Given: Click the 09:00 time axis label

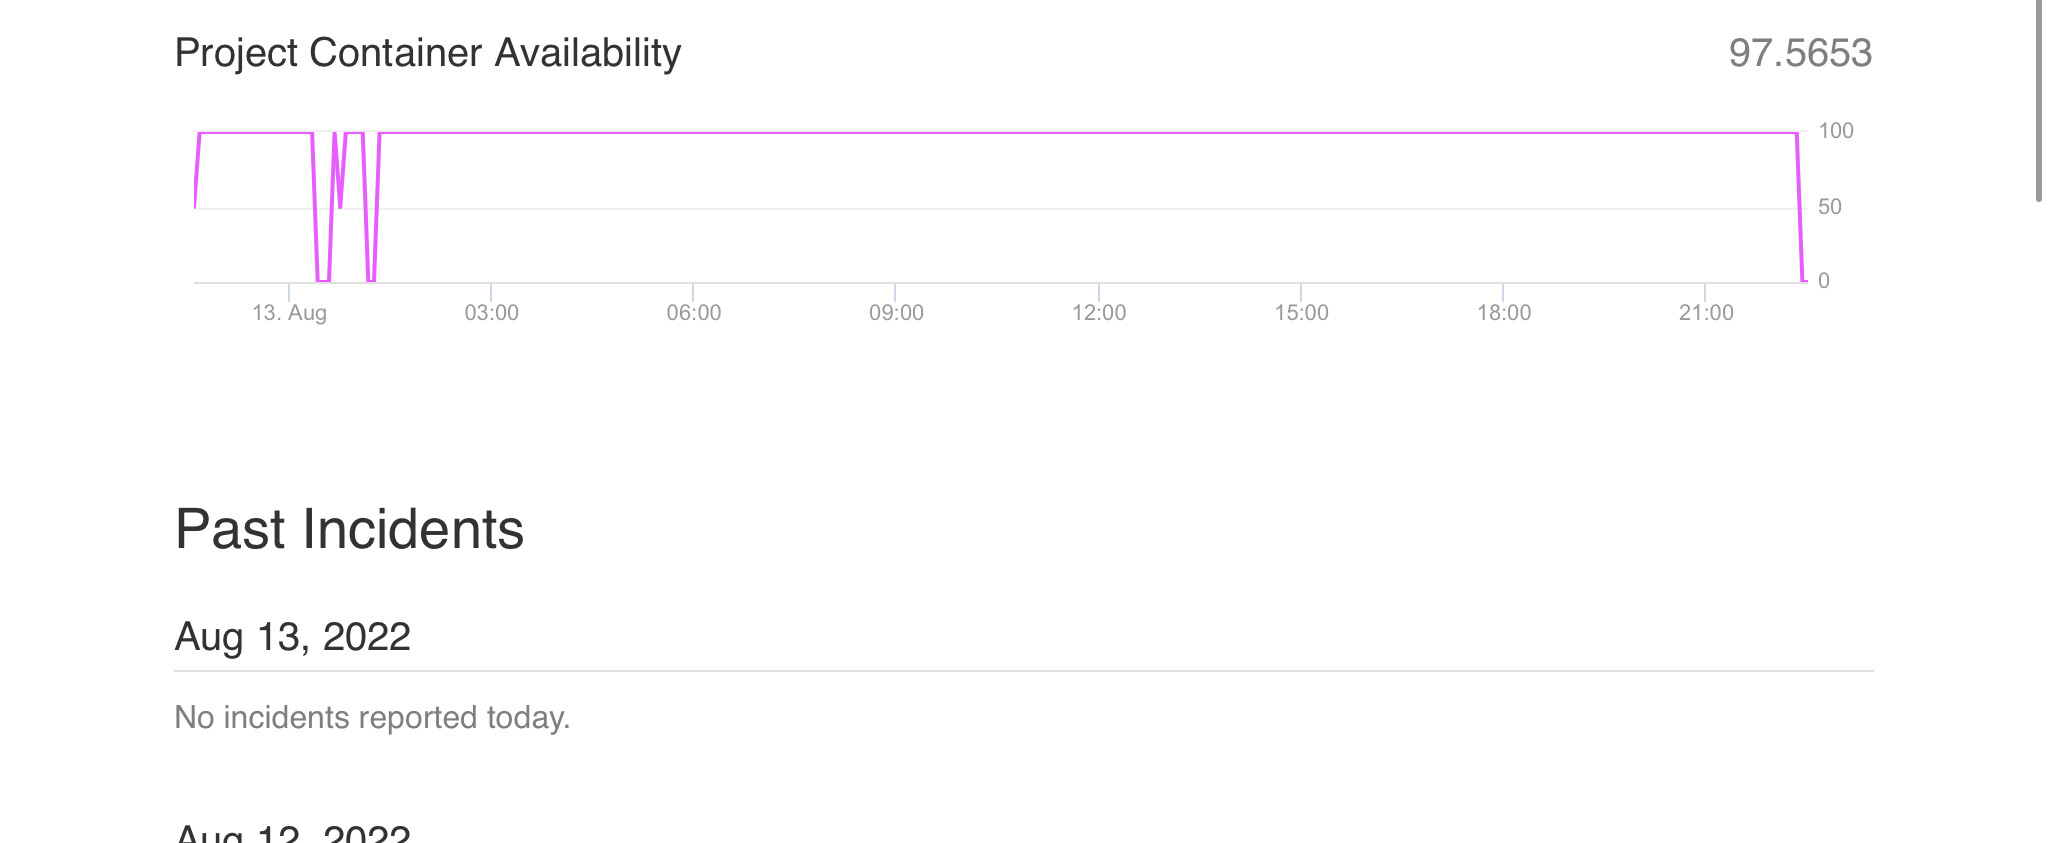Looking at the screenshot, I should coord(896,313).
